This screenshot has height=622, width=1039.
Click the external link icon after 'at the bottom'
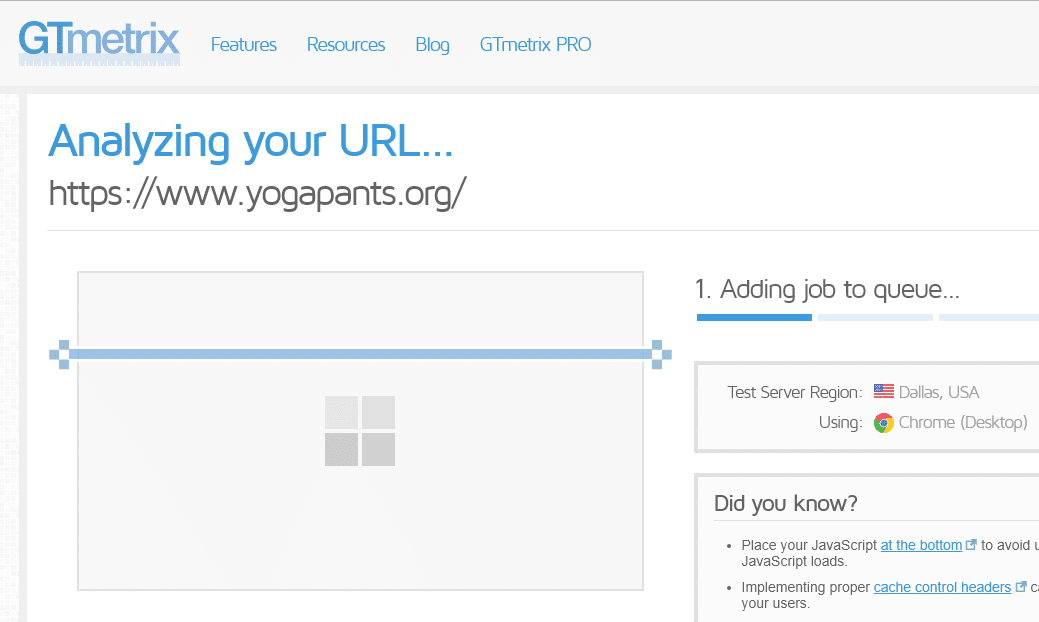point(971,544)
